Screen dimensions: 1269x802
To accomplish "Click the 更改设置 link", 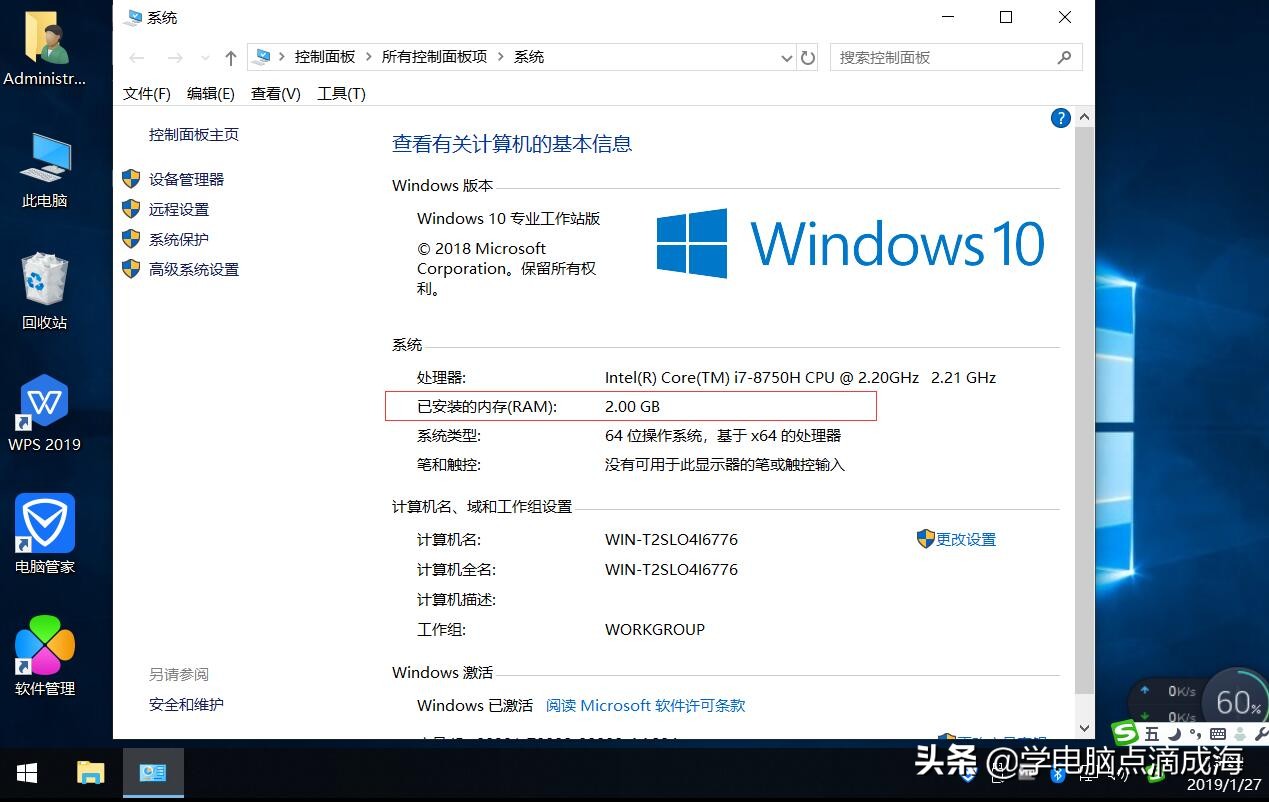I will point(966,539).
